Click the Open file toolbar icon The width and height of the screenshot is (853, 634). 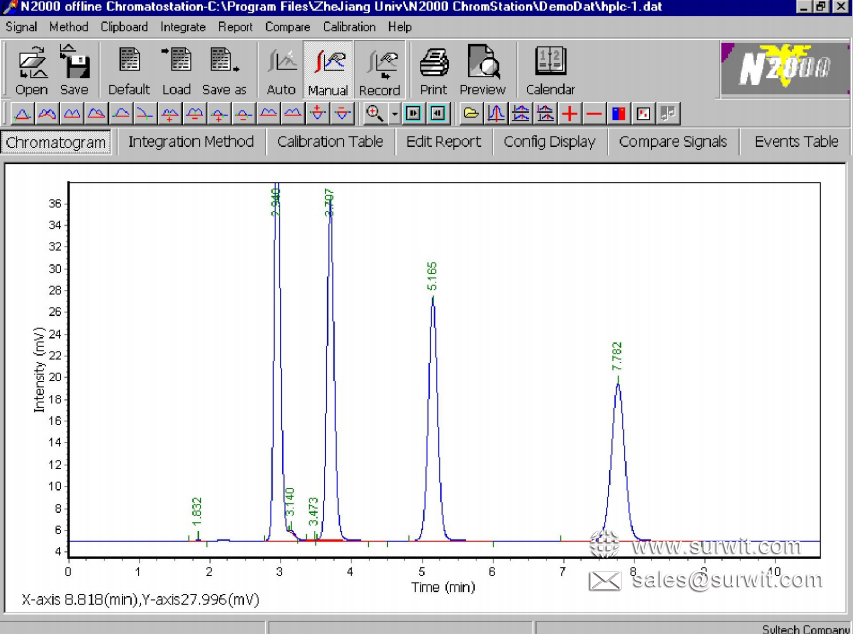pyautogui.click(x=31, y=70)
